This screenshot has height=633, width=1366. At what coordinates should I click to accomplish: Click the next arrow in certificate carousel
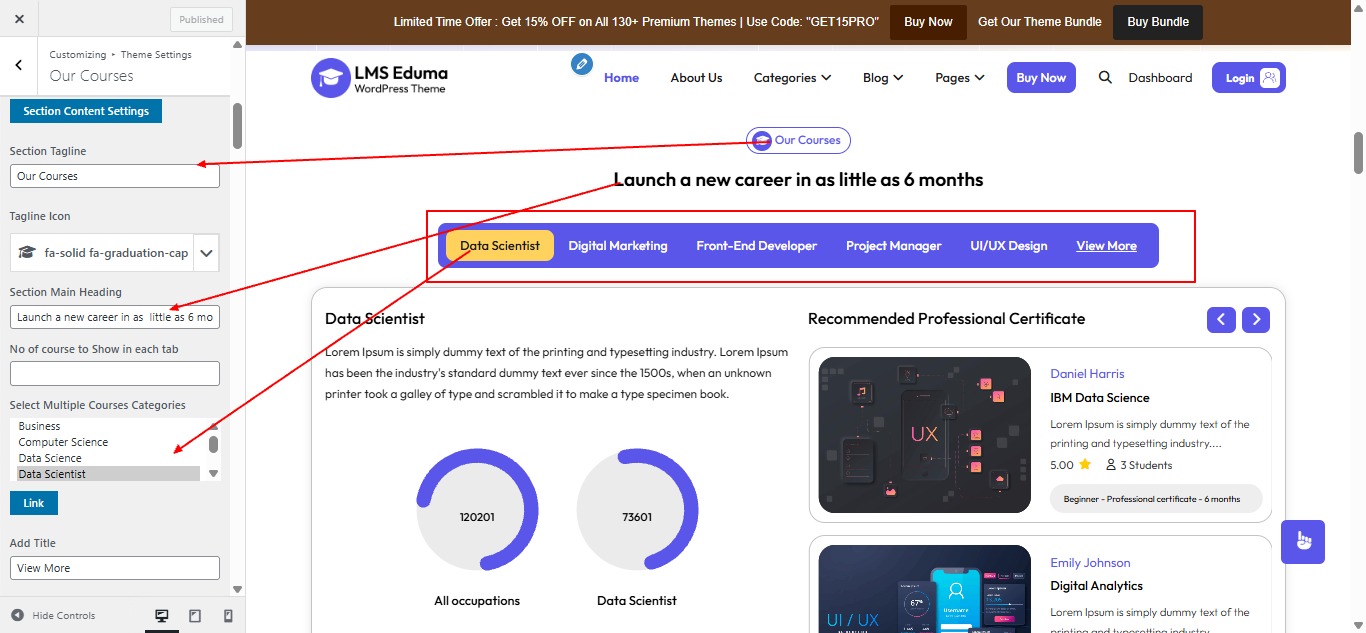pos(1256,320)
